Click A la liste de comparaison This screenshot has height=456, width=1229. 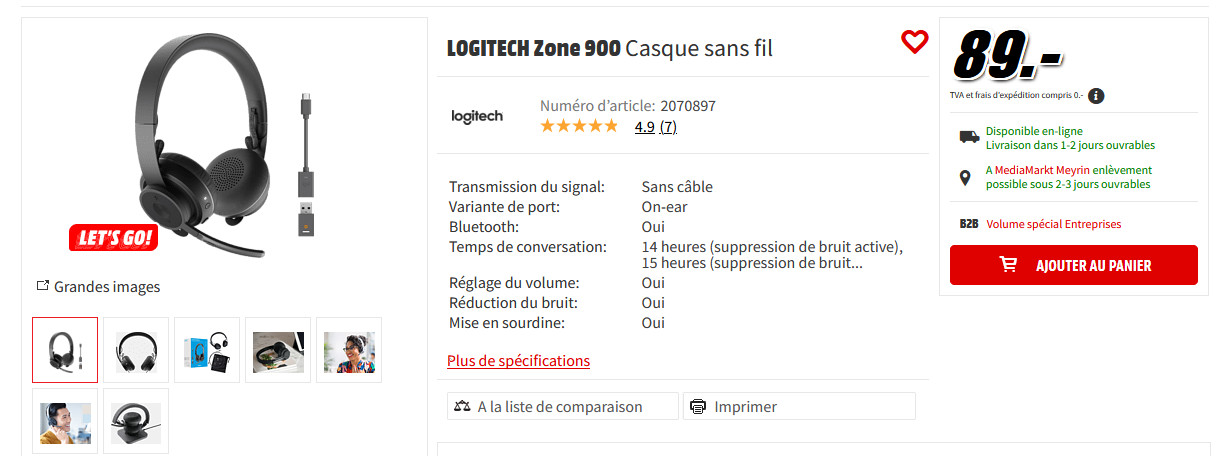(x=559, y=406)
